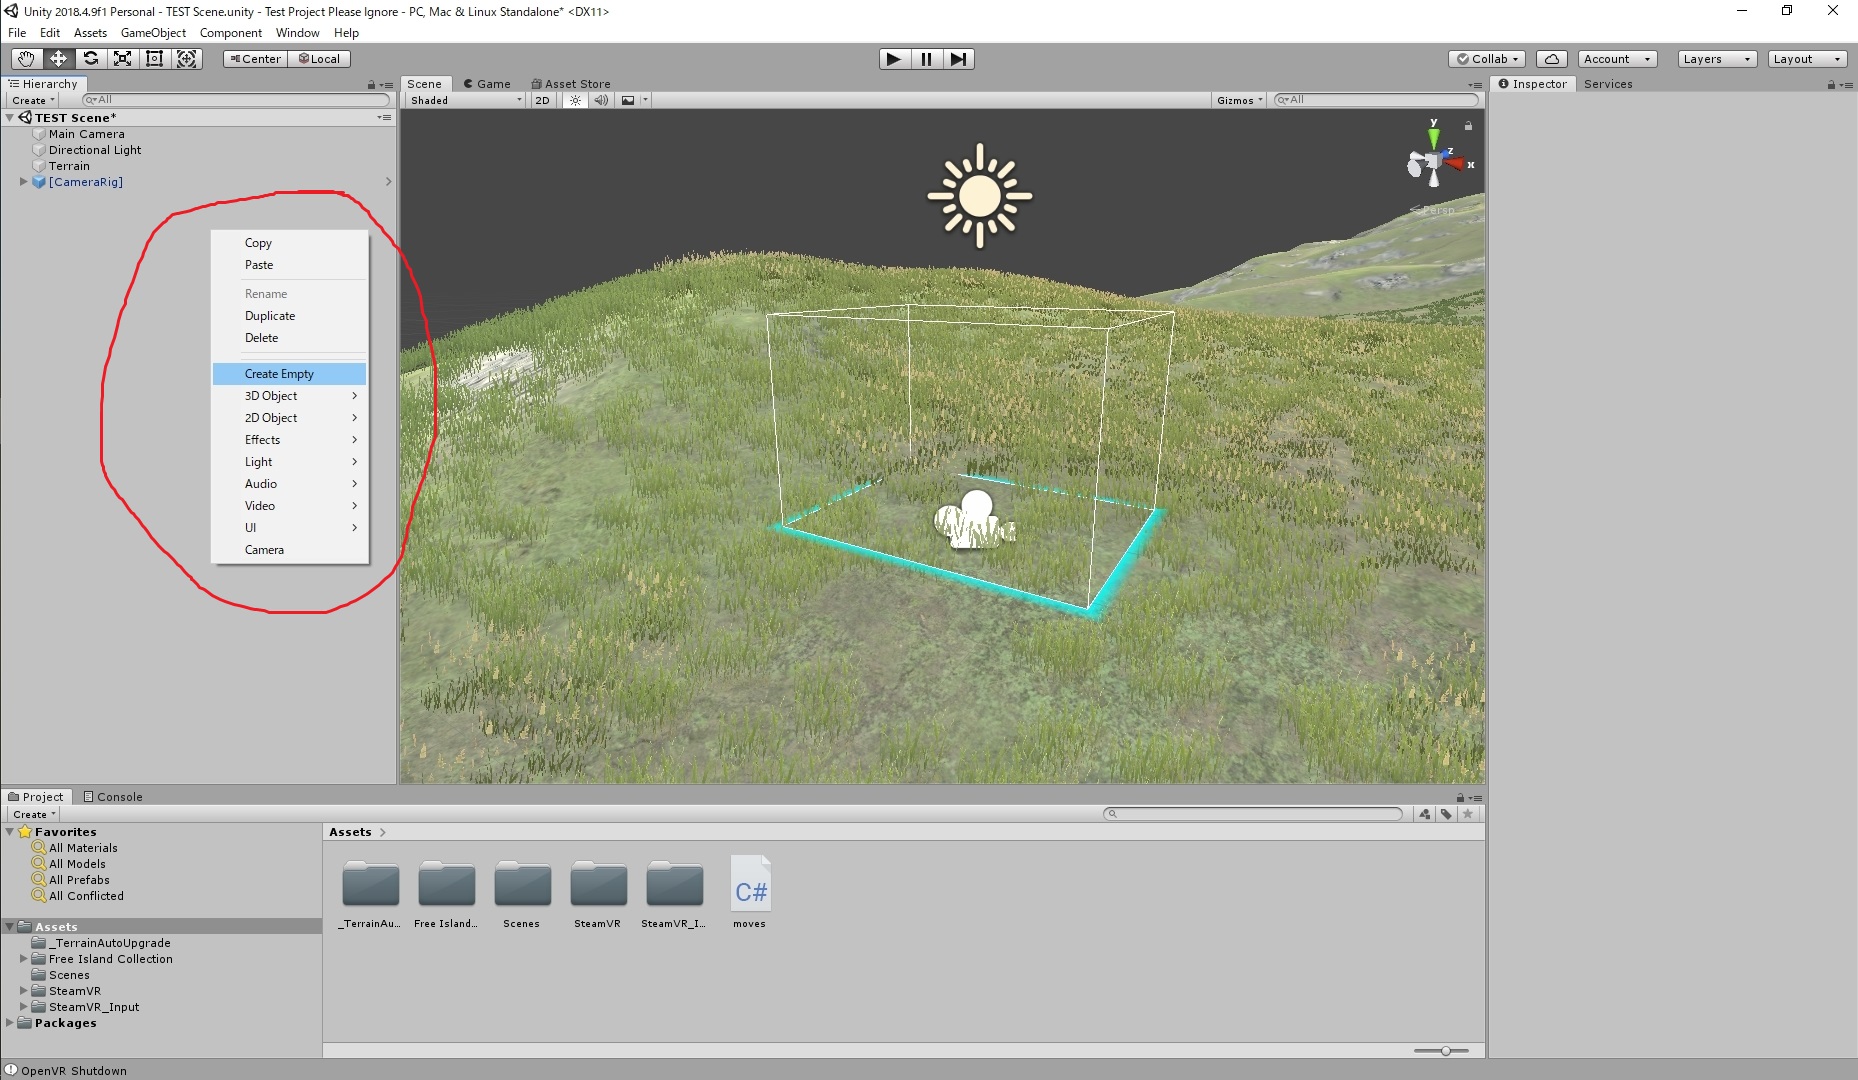Toggle scene lighting in Scene view
The width and height of the screenshot is (1858, 1080).
(x=574, y=100)
